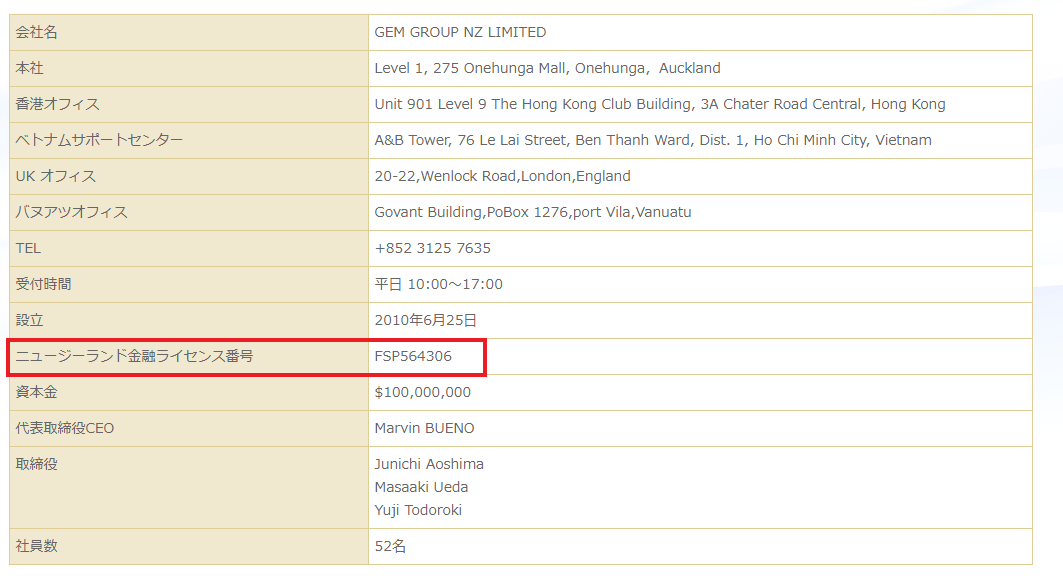Select phone number +852 3125 7635
This screenshot has height=576, width=1063.
pos(433,248)
